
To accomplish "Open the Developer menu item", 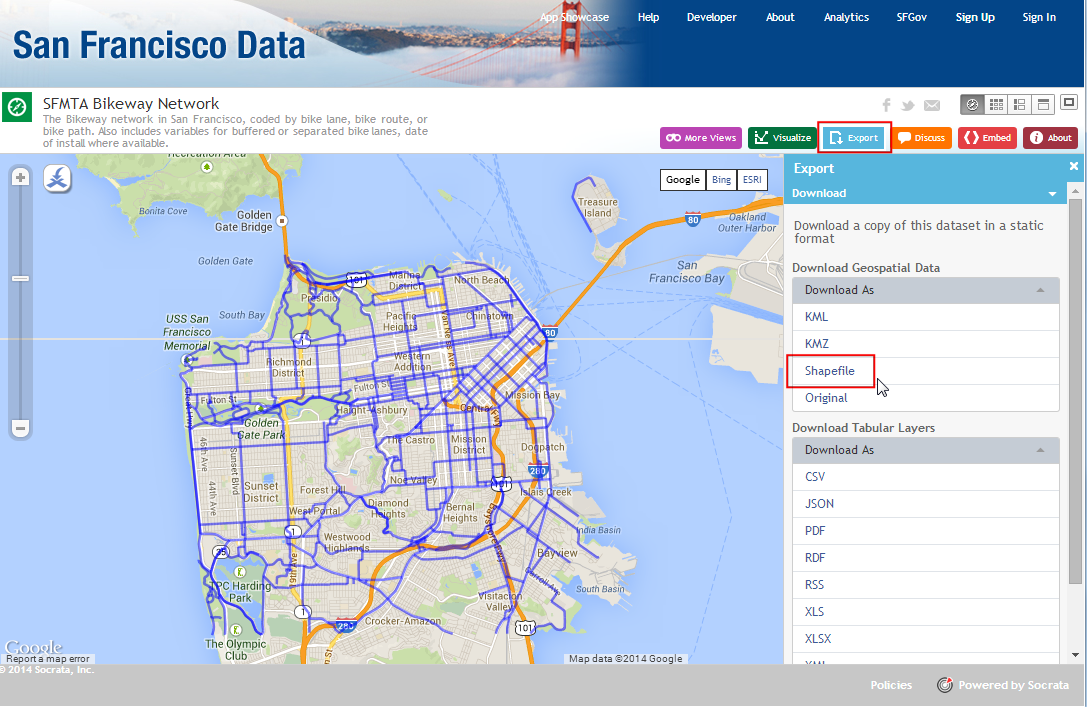I will tap(711, 17).
